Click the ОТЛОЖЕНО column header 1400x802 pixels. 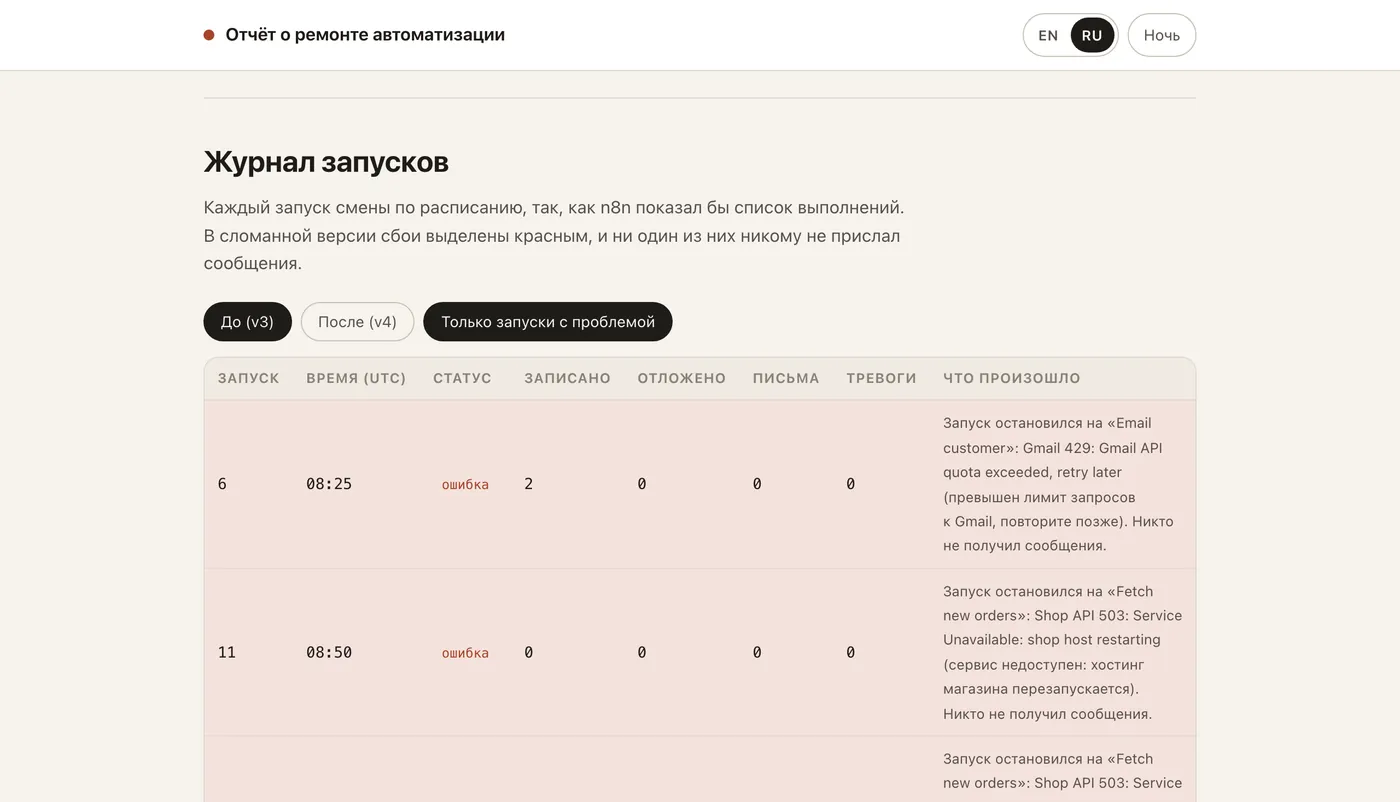(682, 379)
